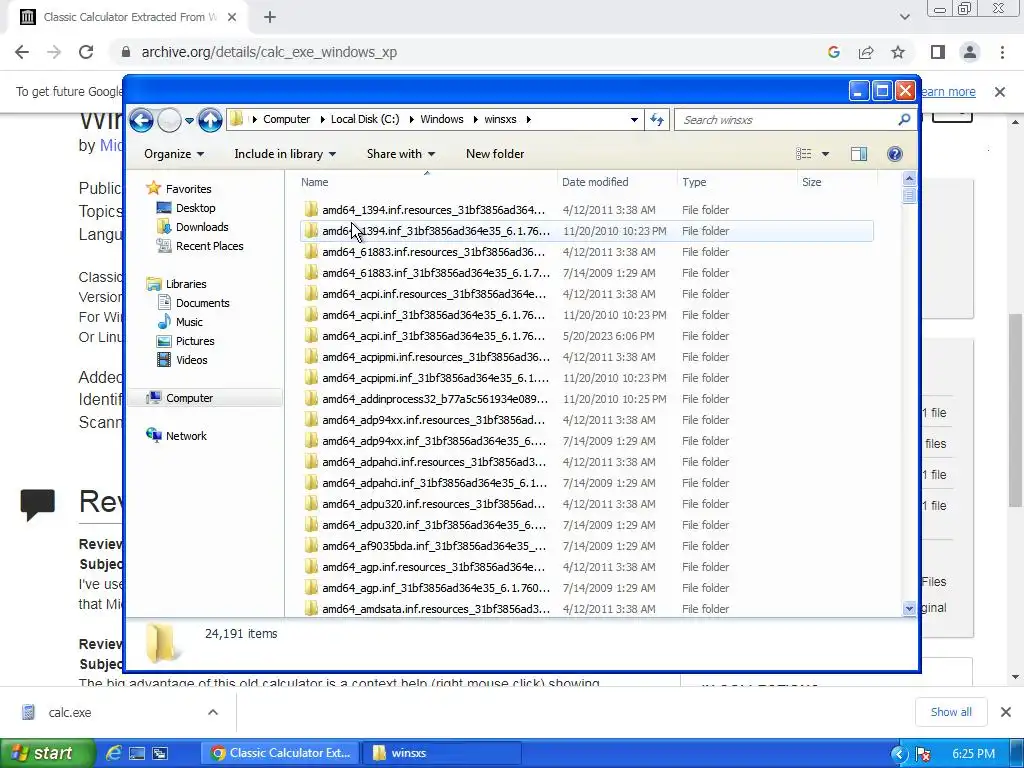This screenshot has width=1024, height=768.
Task: Change the view layout icon
Action: 804,154
